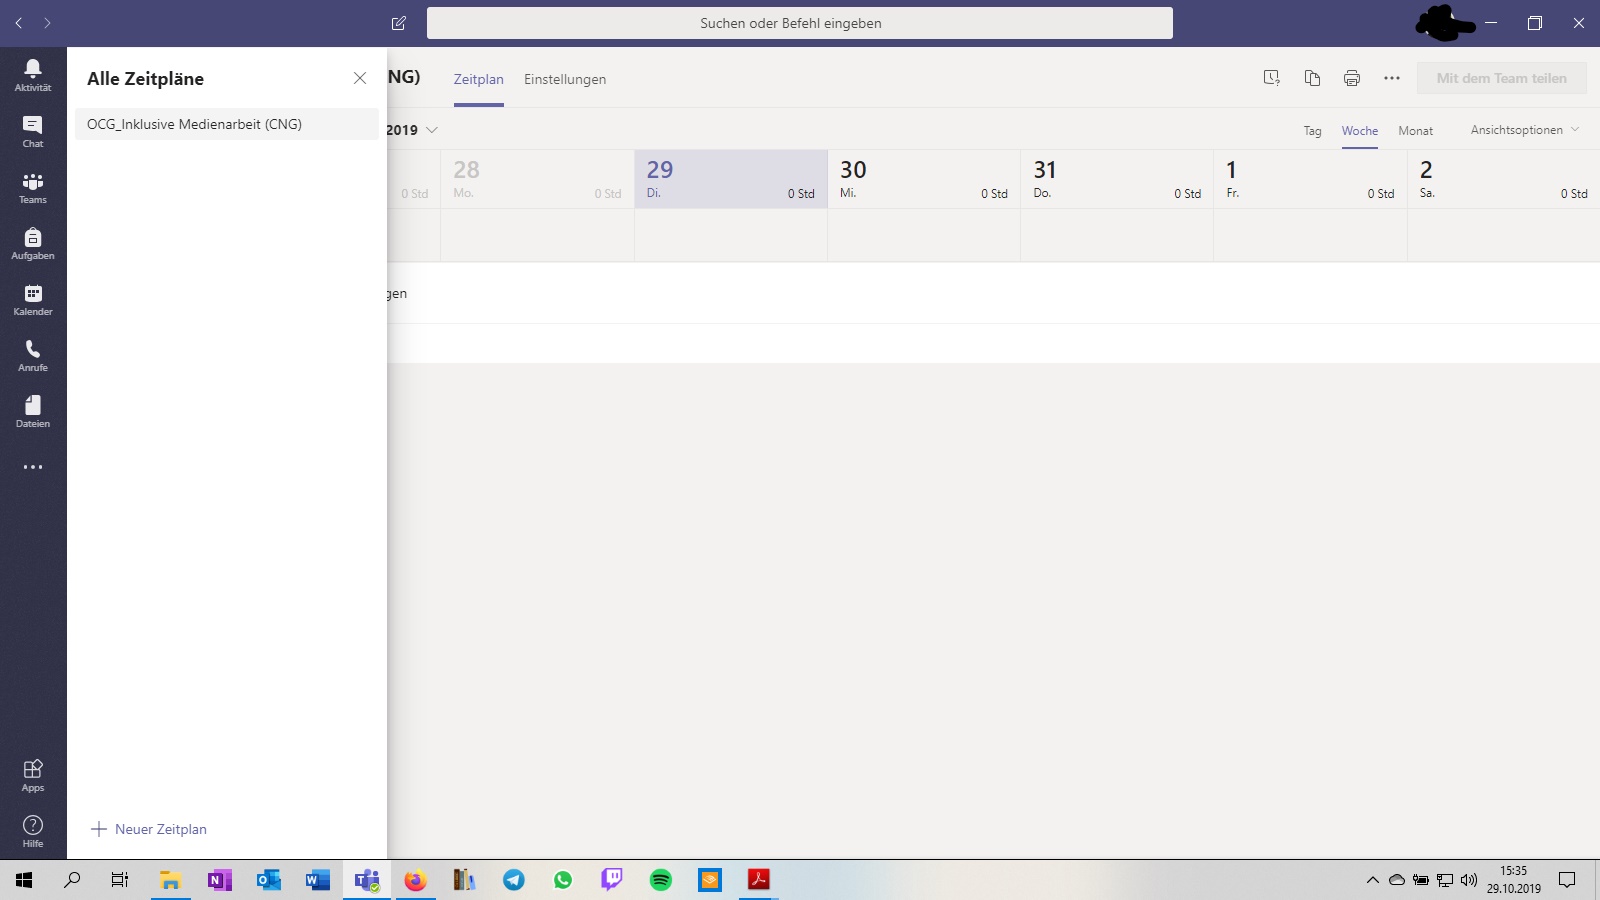Open WhatsApp from taskbar
This screenshot has width=1600, height=900.
(x=562, y=880)
